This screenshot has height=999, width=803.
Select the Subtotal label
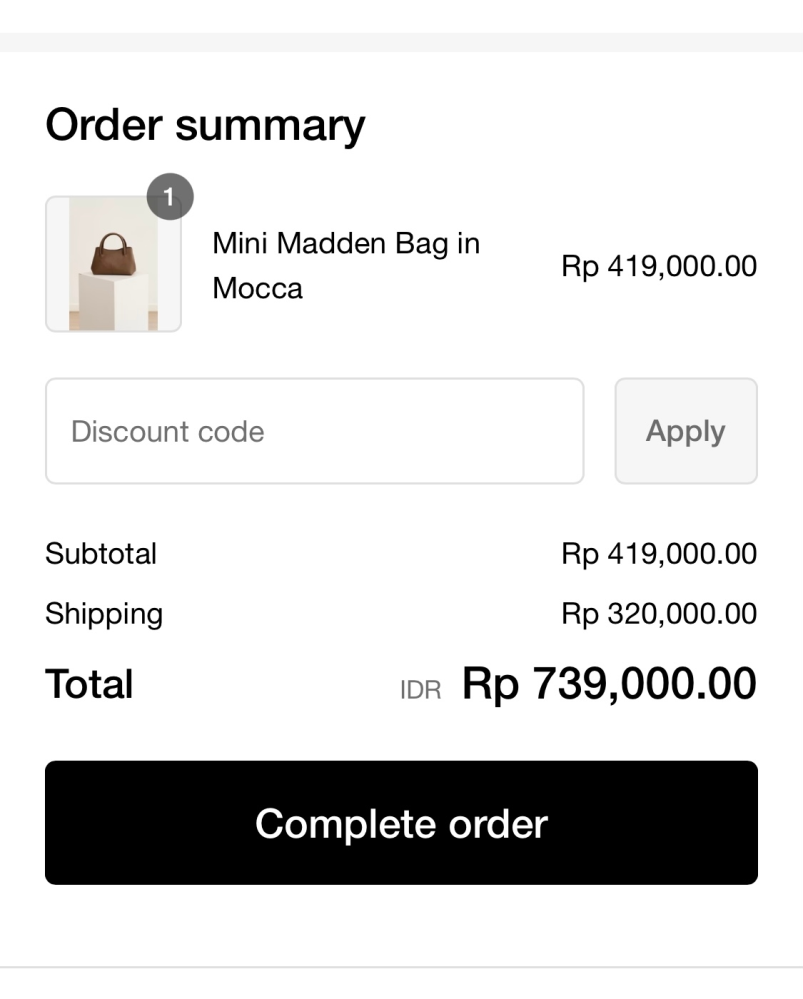[x=101, y=553]
